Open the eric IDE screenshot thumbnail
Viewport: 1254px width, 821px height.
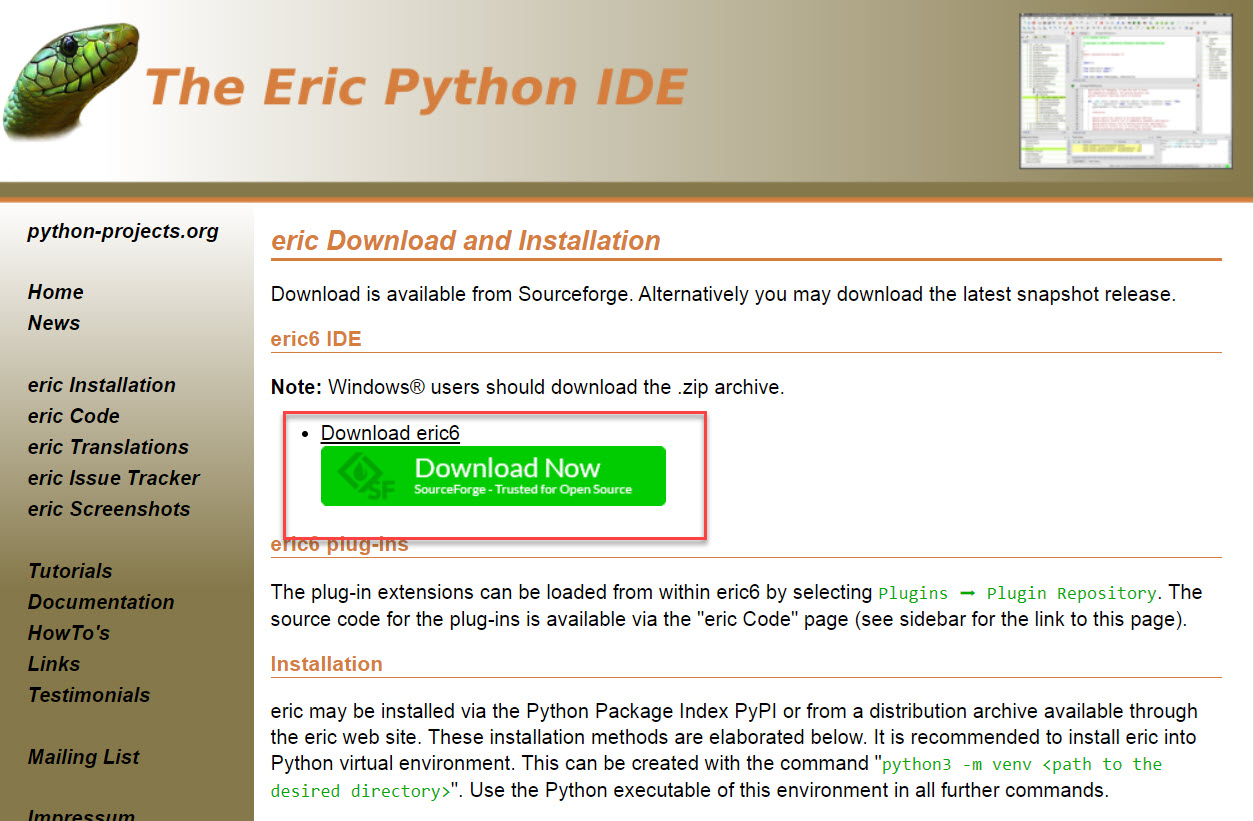click(1125, 91)
